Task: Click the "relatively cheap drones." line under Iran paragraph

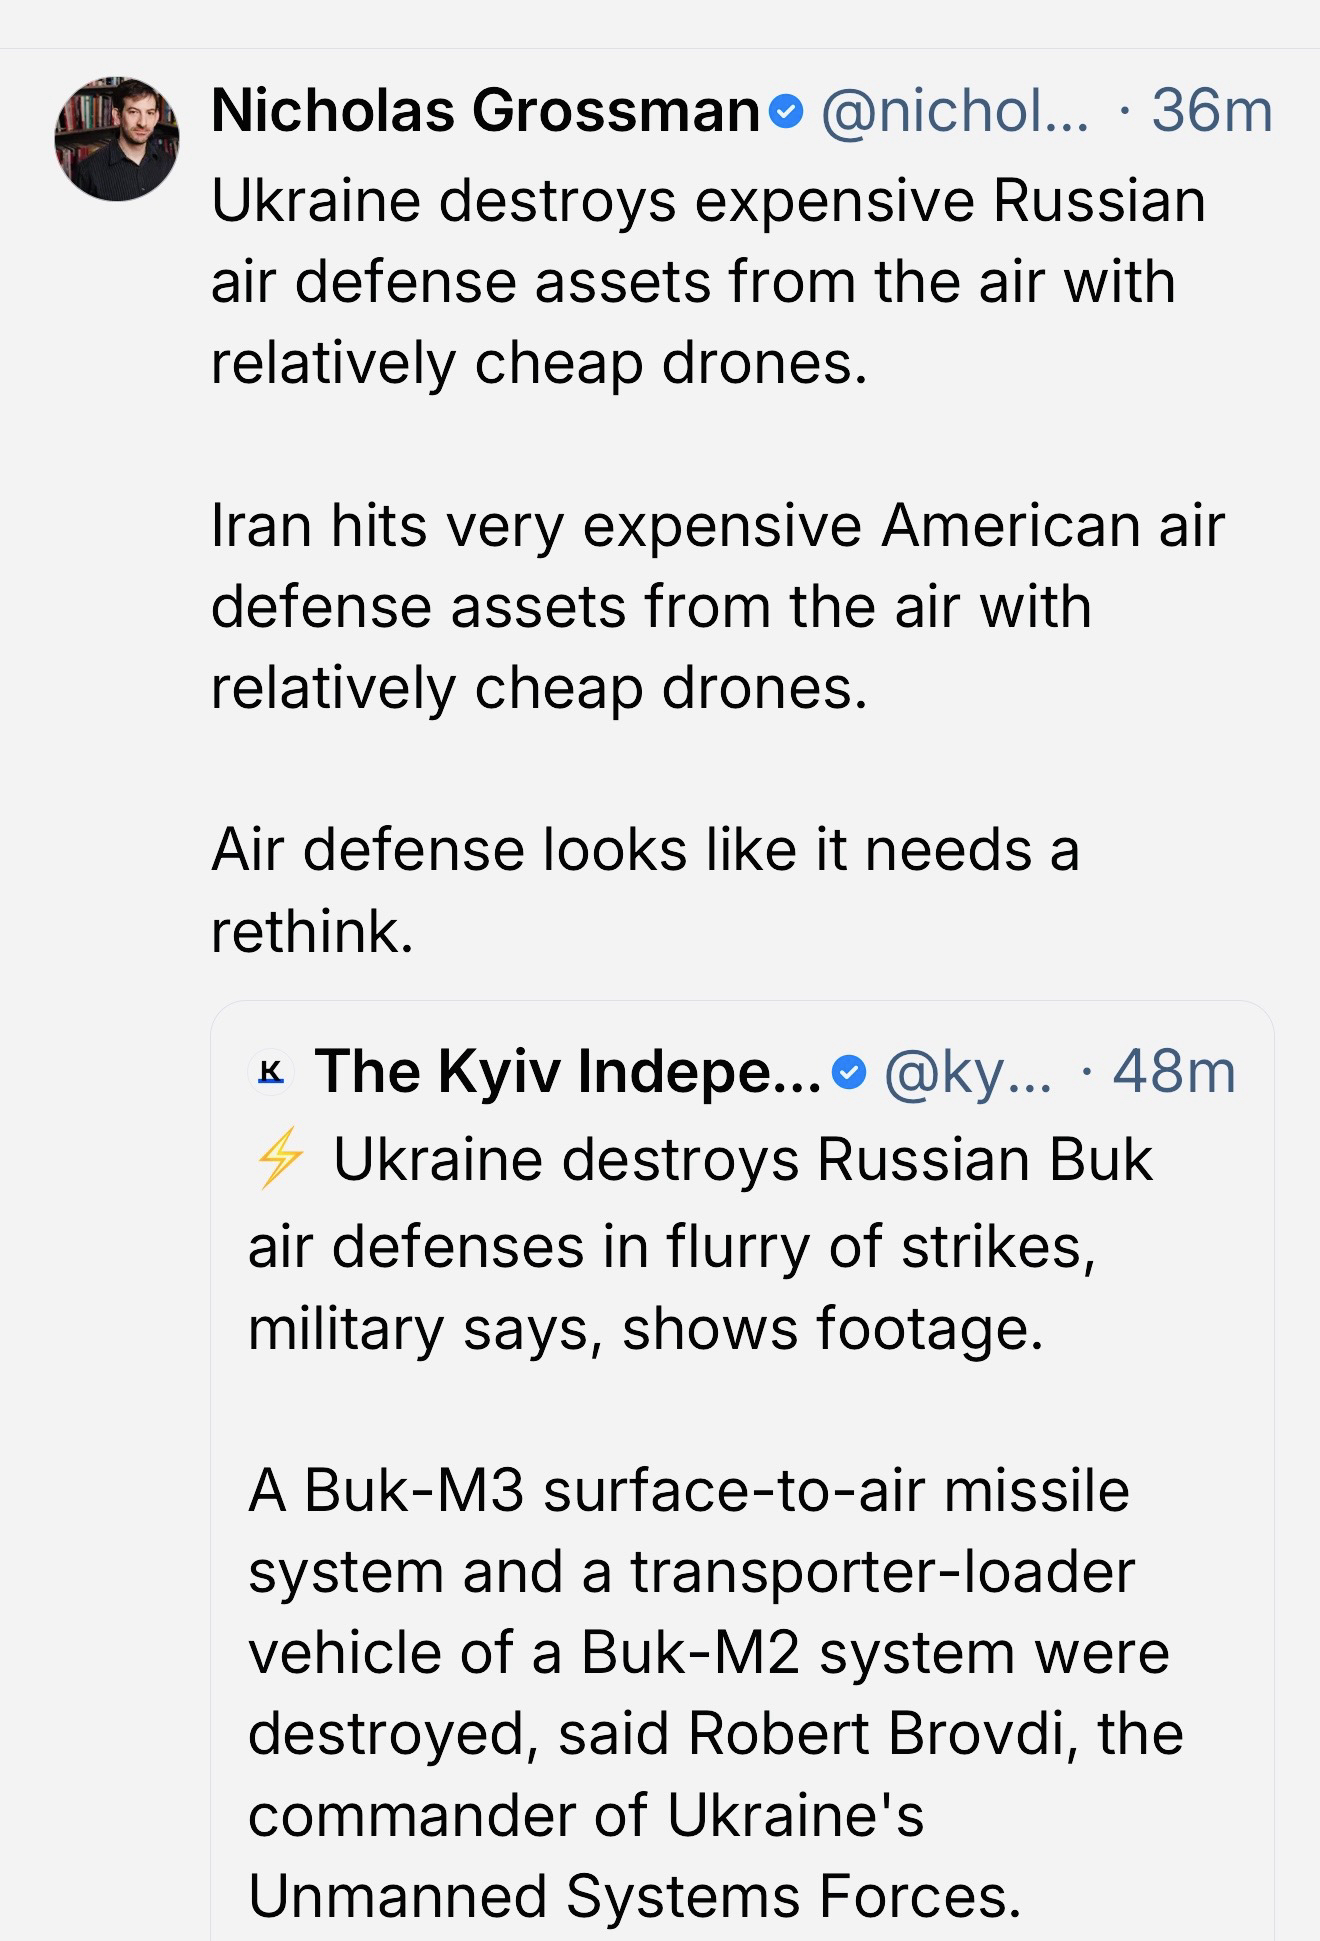Action: [x=539, y=688]
